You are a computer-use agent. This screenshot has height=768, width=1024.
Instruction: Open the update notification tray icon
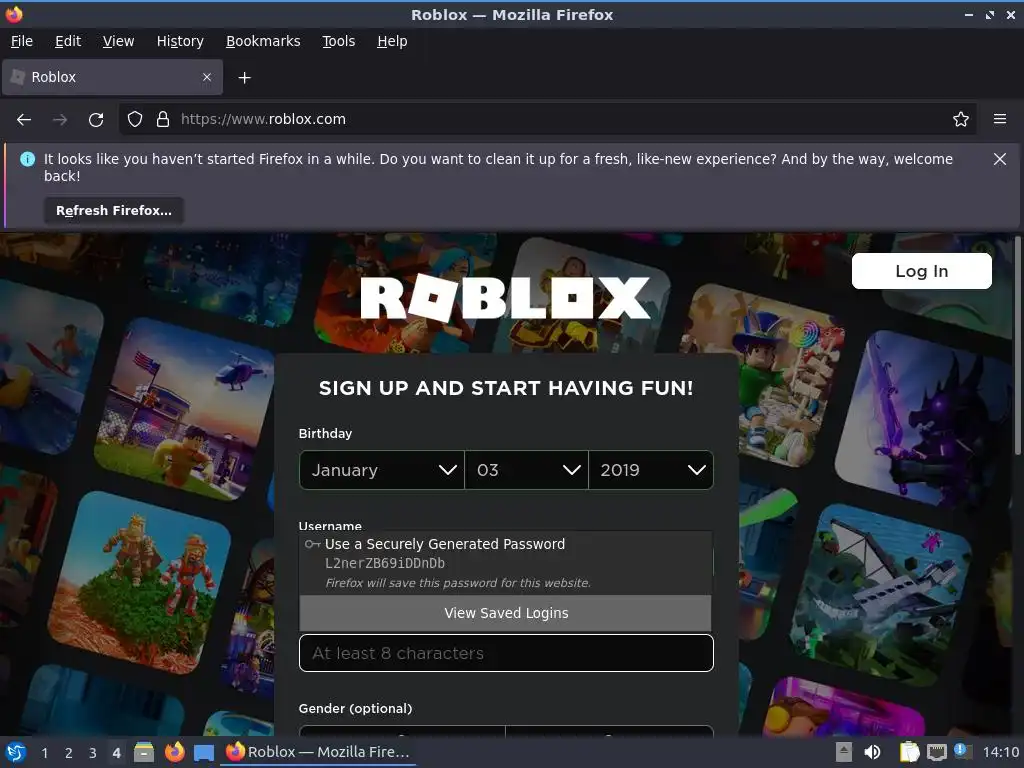tap(961, 751)
